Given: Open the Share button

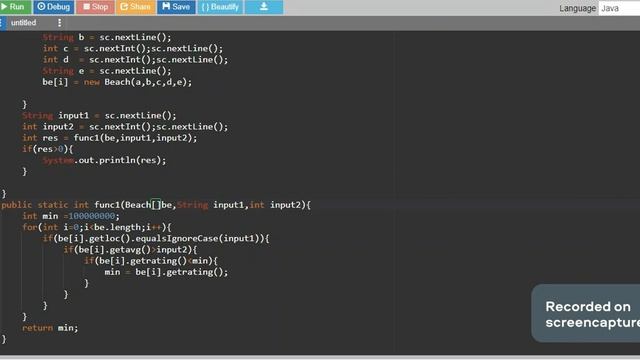Looking at the screenshot, I should (136, 7).
